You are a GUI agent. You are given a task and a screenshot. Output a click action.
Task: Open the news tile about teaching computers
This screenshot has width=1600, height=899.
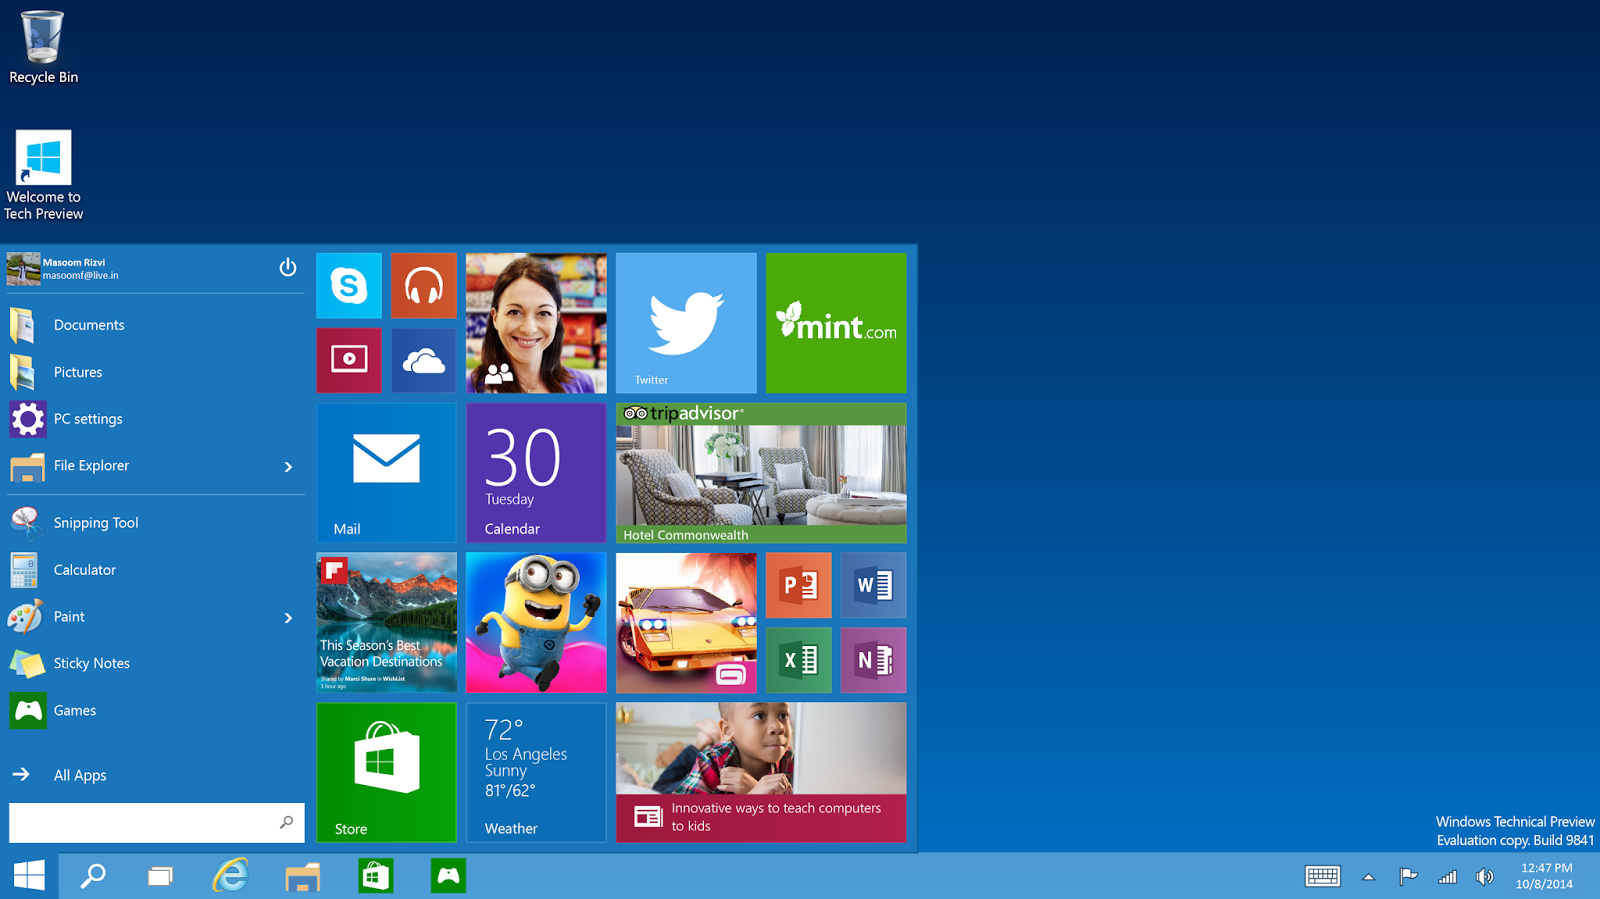[x=761, y=772]
